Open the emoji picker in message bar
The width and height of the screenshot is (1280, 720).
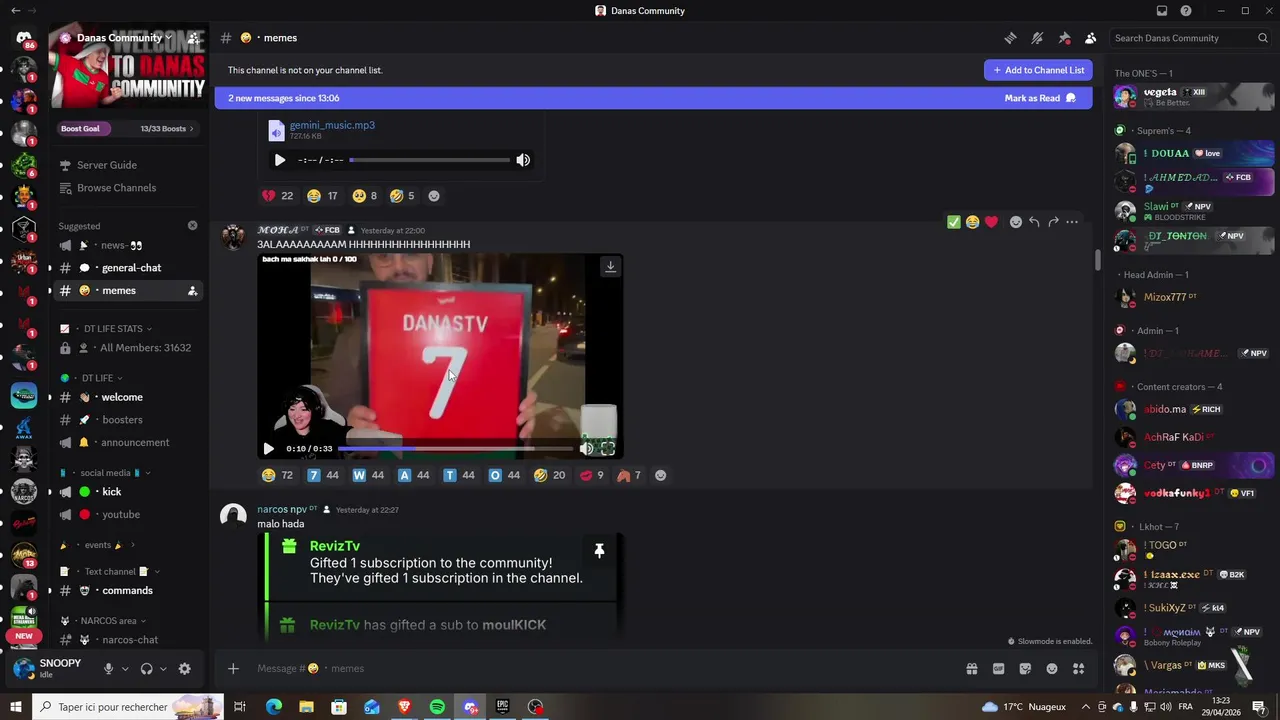[x=1052, y=669]
